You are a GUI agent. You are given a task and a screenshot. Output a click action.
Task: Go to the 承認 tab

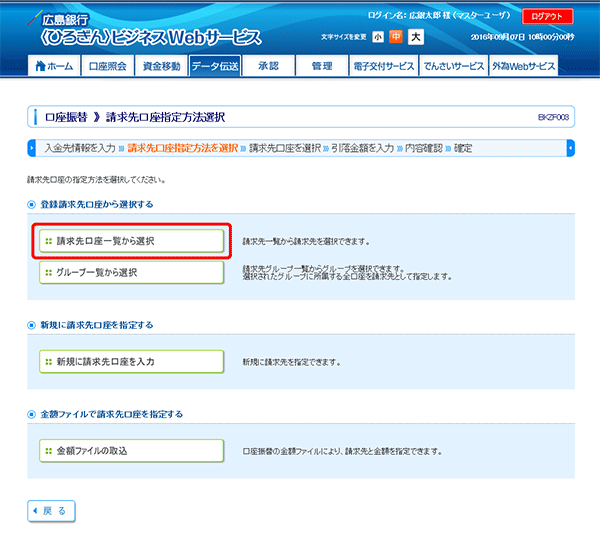point(269,66)
